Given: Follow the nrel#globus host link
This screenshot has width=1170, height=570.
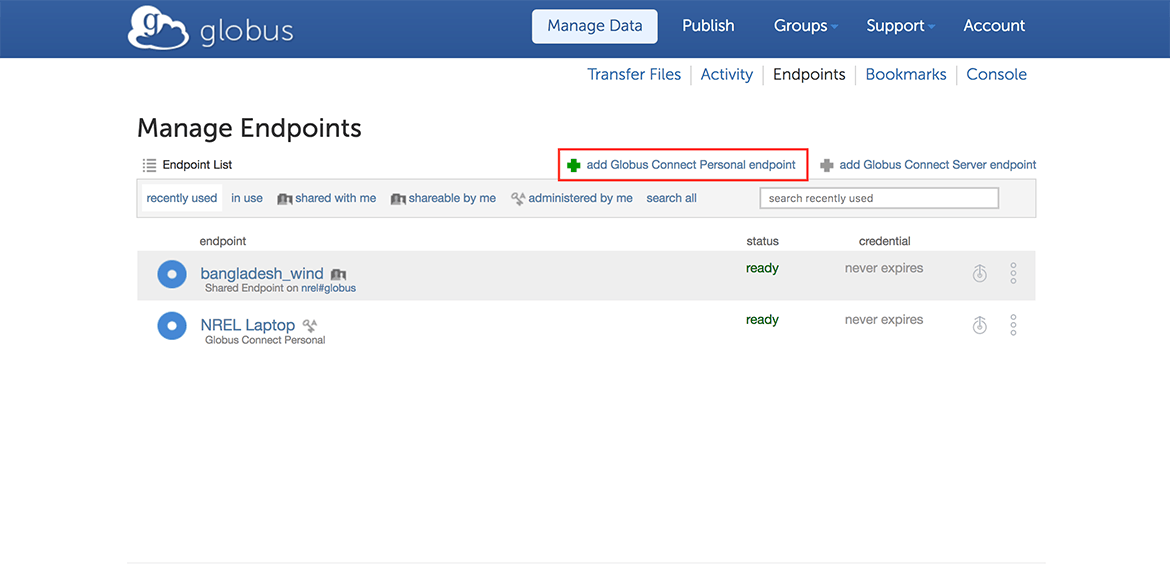Looking at the screenshot, I should click(x=328, y=288).
